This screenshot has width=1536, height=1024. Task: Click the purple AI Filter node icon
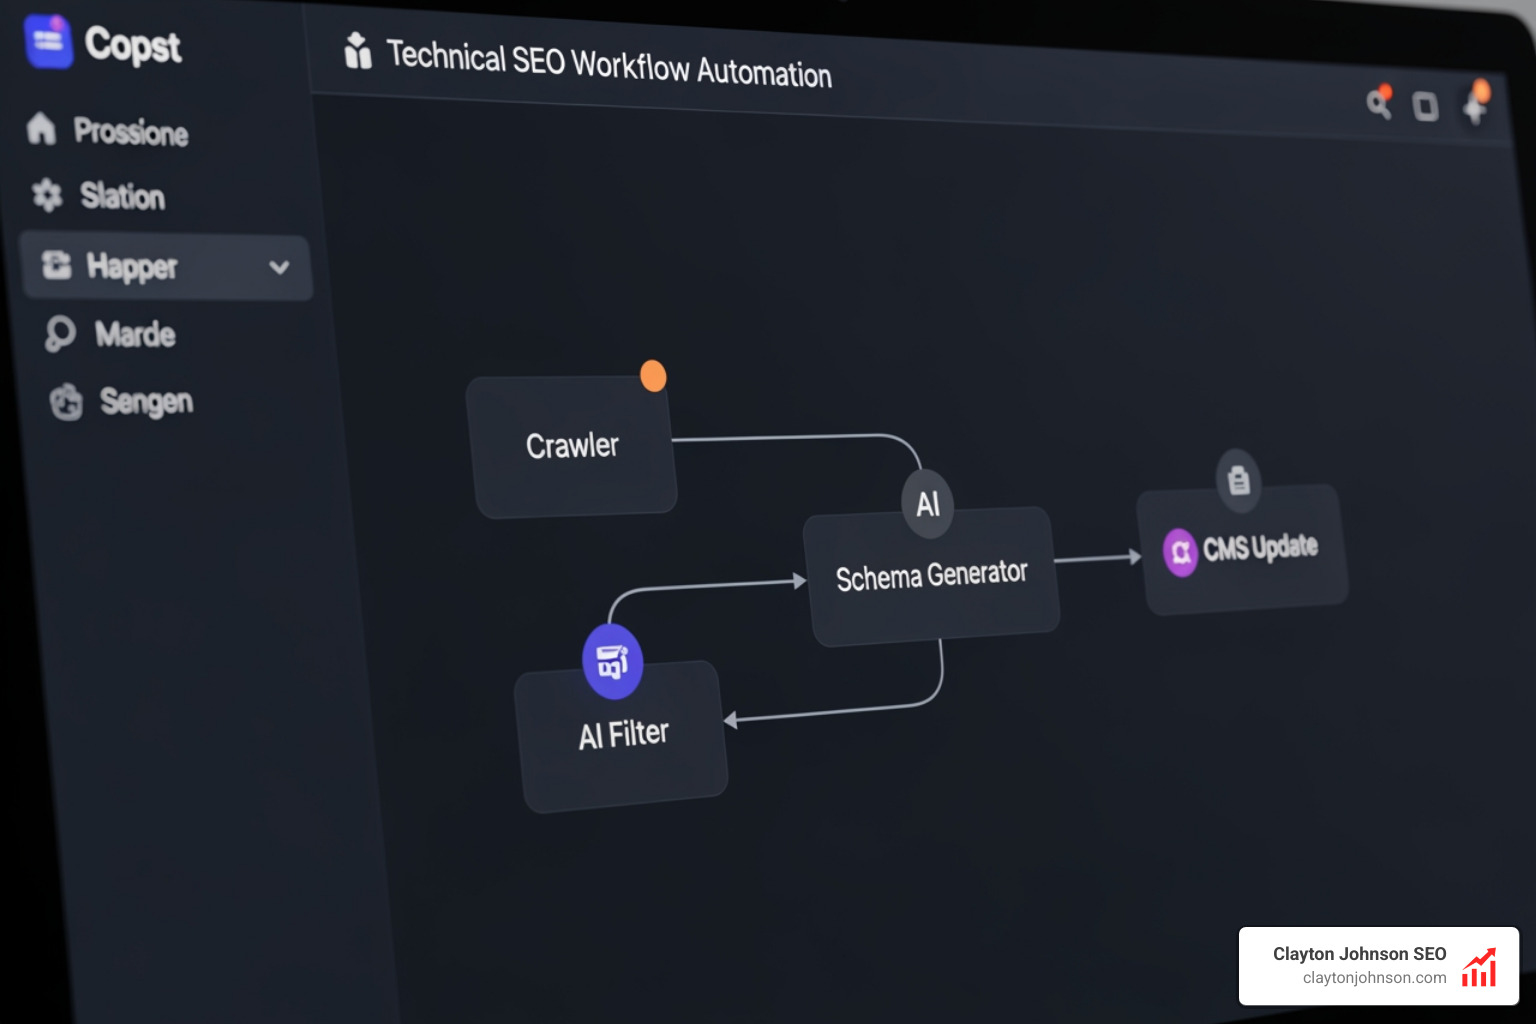pos(612,661)
